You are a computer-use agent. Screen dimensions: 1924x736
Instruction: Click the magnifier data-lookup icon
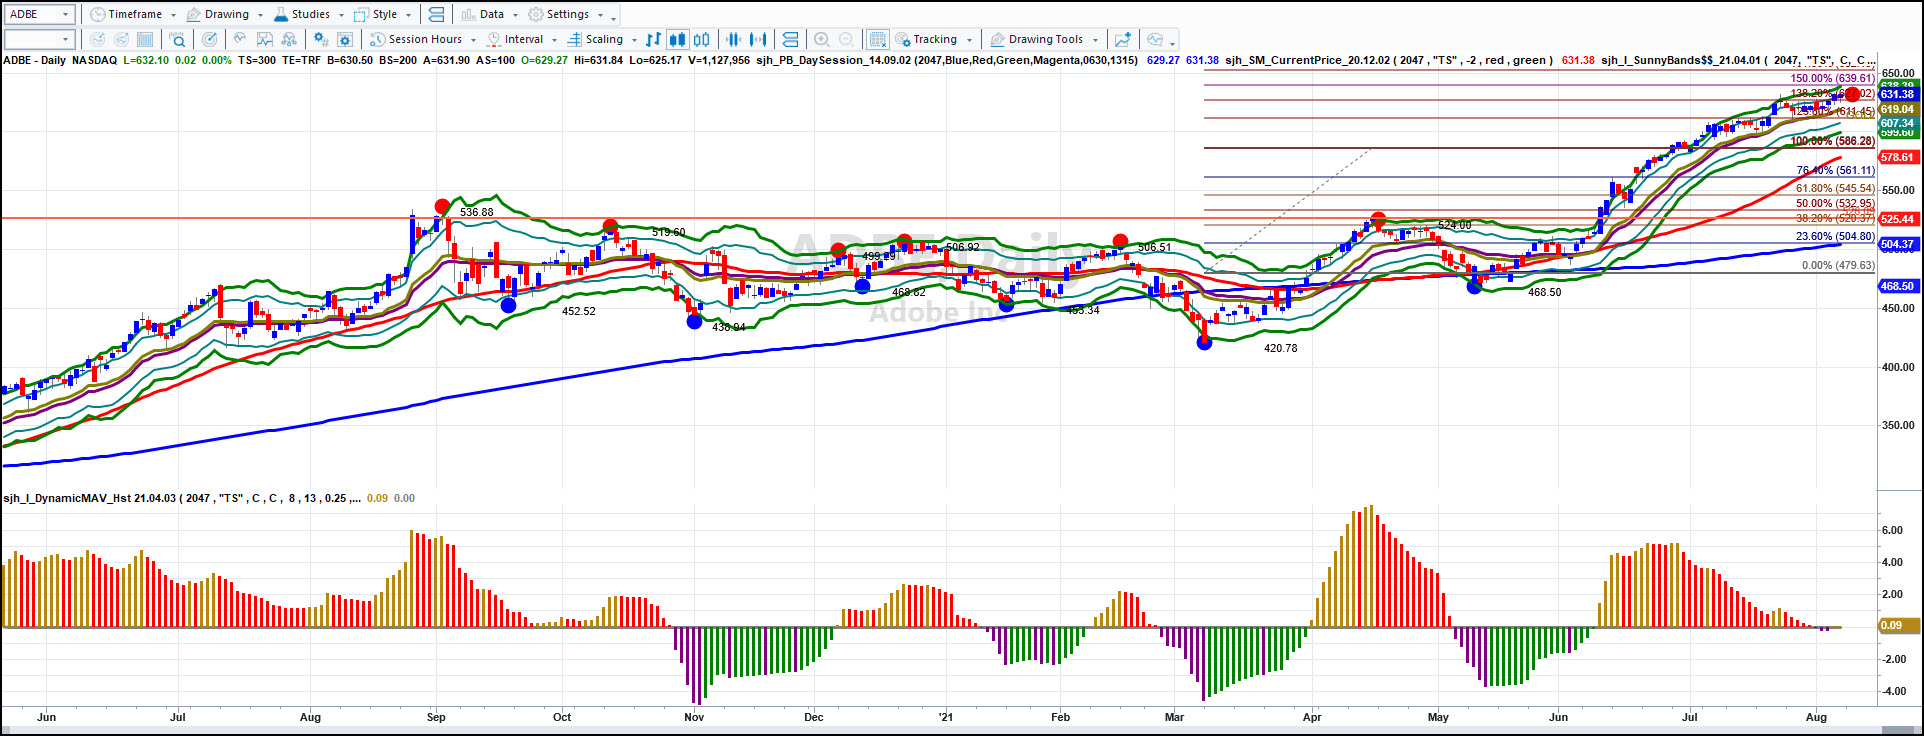(x=177, y=39)
